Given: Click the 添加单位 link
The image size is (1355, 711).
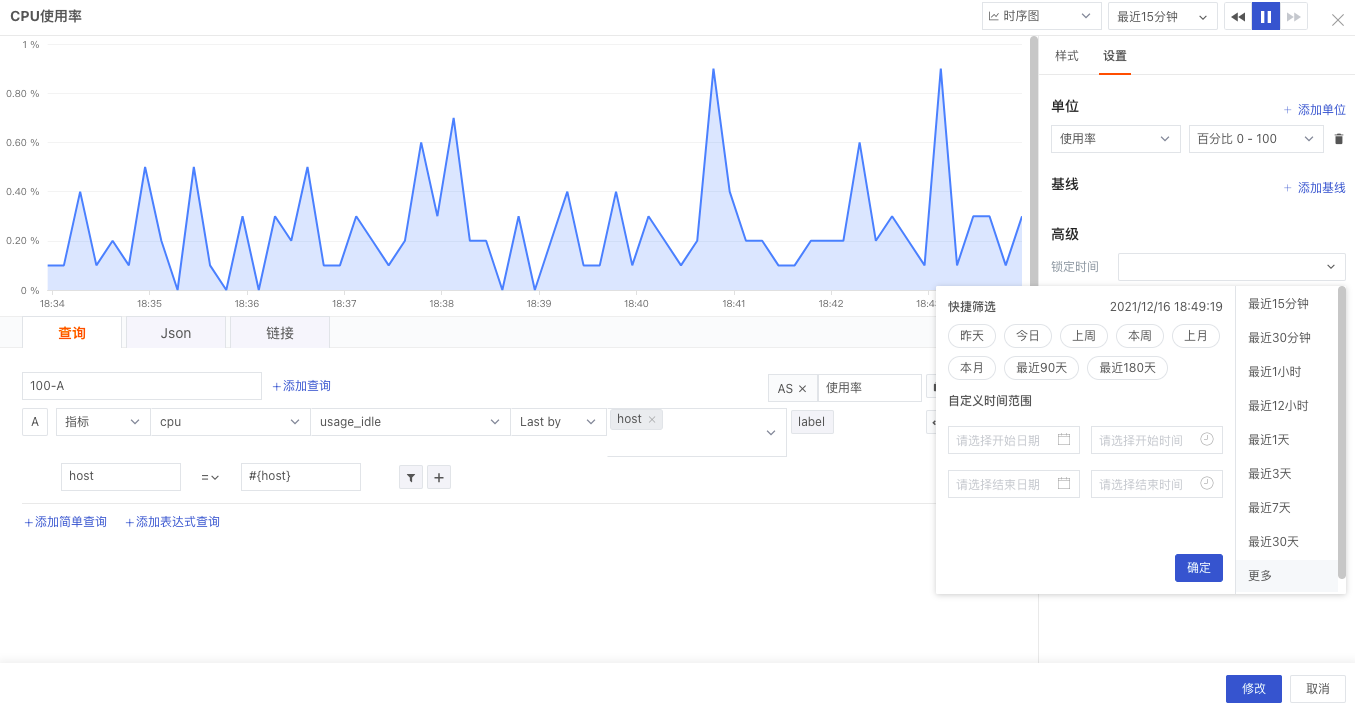Looking at the screenshot, I should click(x=1314, y=110).
